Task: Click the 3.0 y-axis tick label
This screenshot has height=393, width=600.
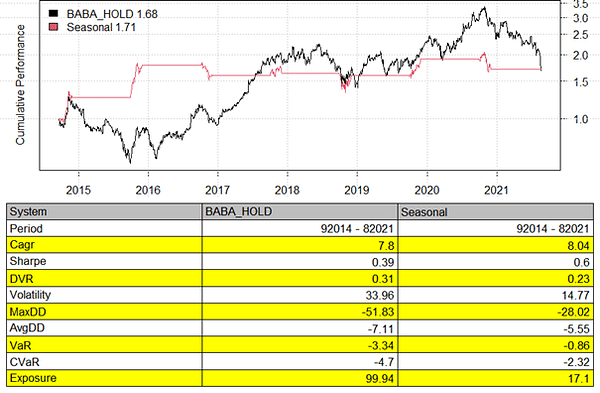Action: point(580,18)
